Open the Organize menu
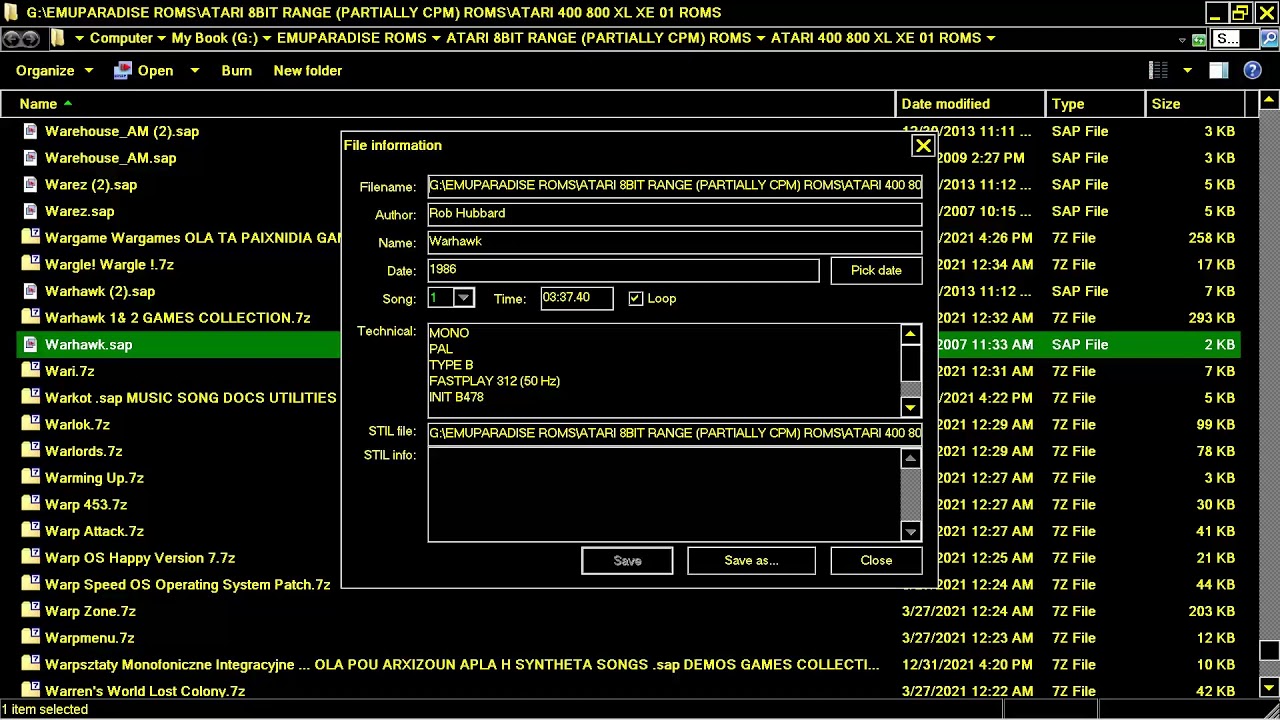 click(54, 71)
